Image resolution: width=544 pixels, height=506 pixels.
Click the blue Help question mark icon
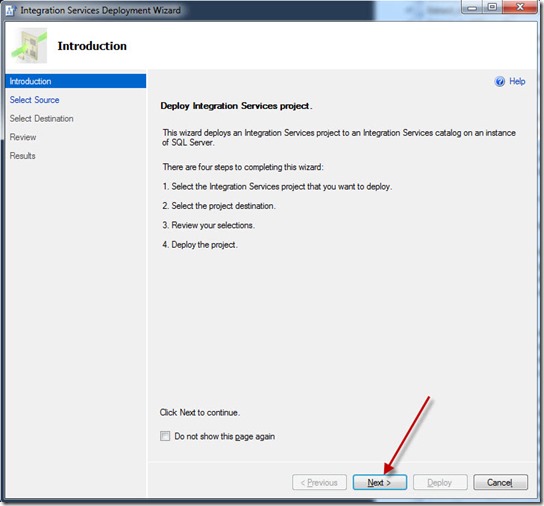coord(500,82)
